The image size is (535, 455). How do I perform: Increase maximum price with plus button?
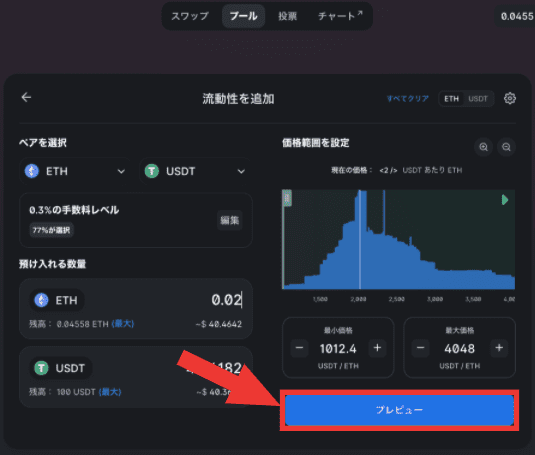pyautogui.click(x=499, y=348)
